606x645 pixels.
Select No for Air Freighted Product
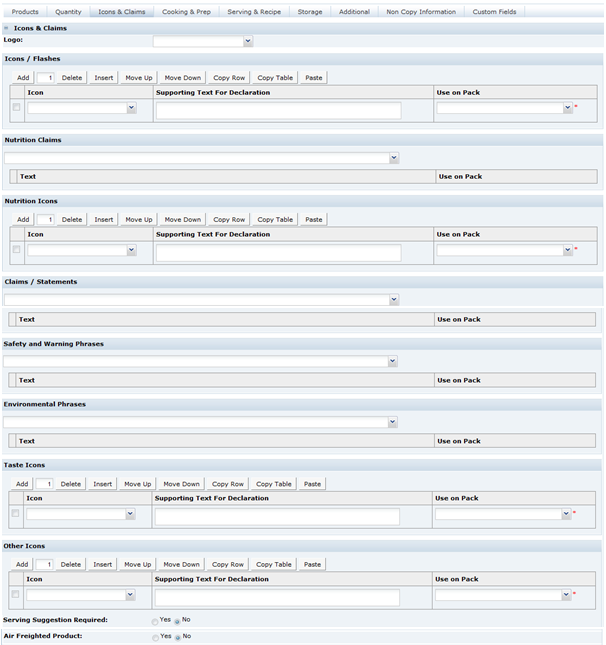(178, 638)
